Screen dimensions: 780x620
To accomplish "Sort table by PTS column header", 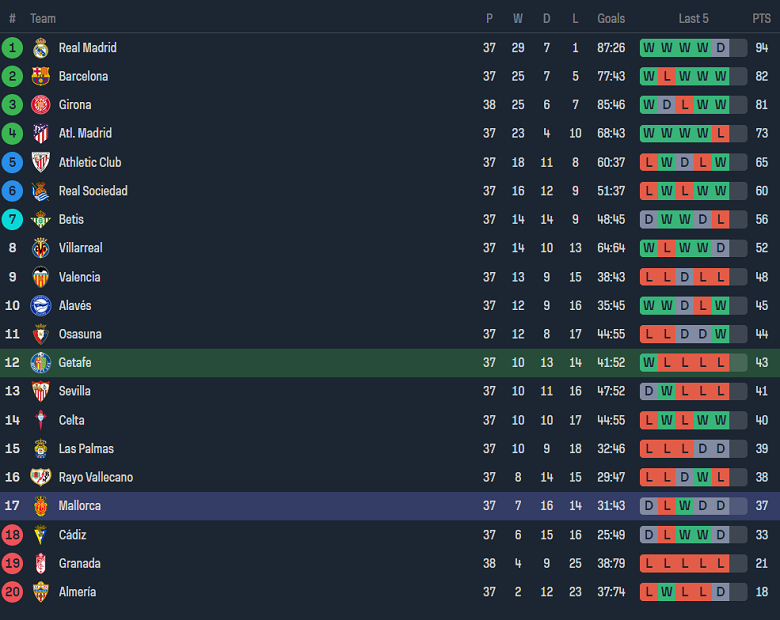I will pyautogui.click(x=762, y=18).
